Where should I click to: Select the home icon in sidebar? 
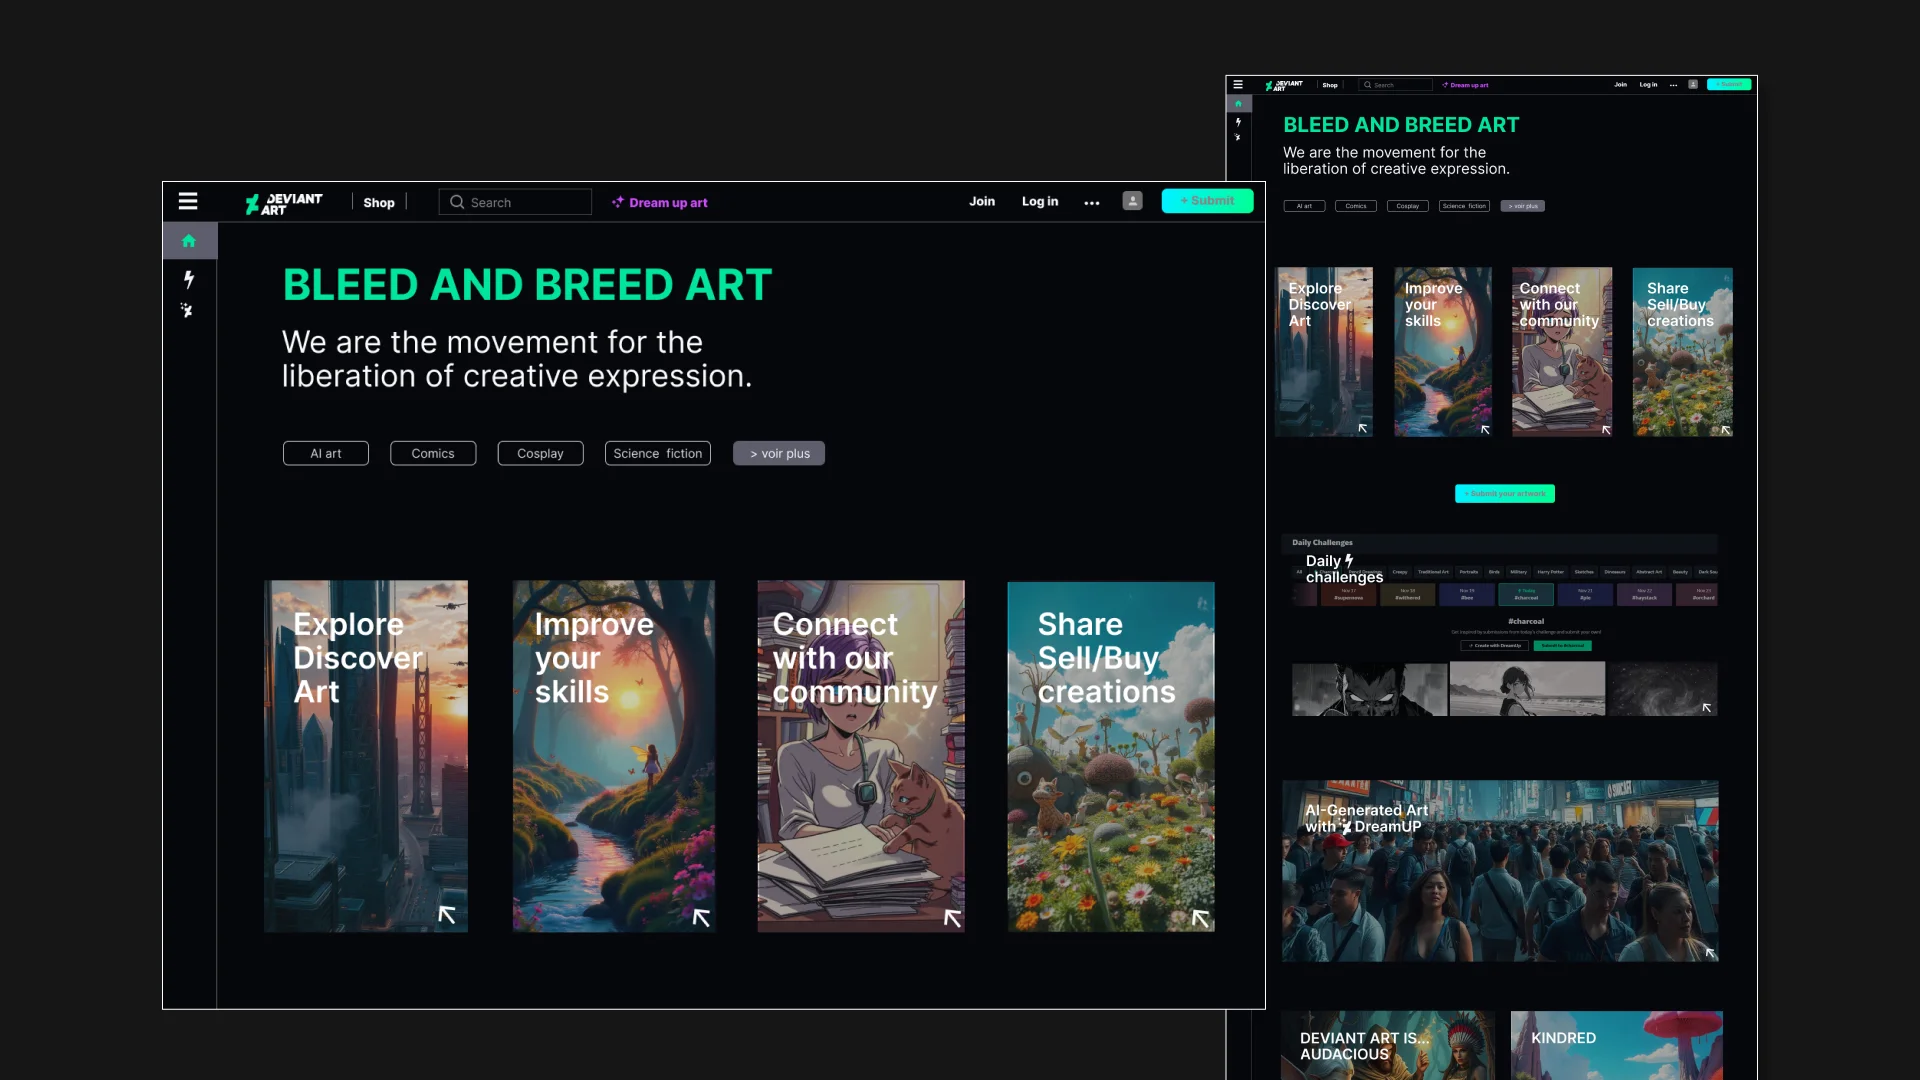click(x=189, y=241)
